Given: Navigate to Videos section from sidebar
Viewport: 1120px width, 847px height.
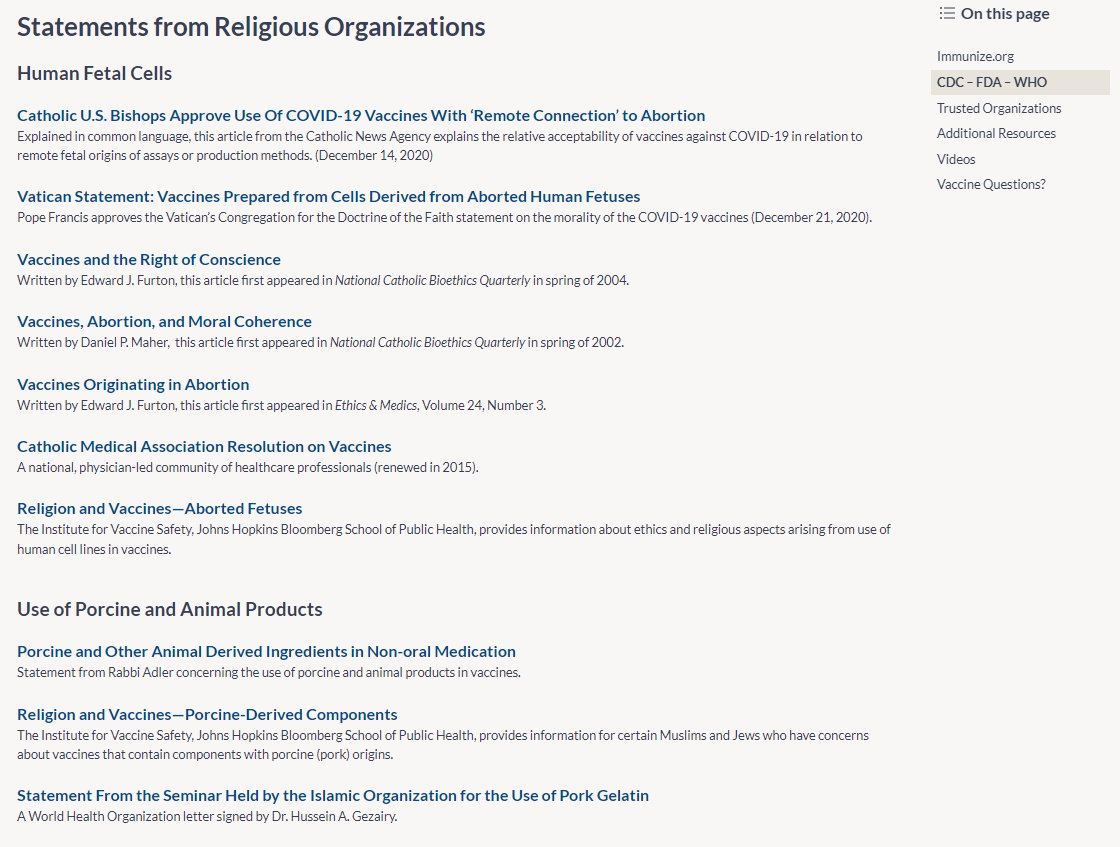Looking at the screenshot, I should coord(956,159).
